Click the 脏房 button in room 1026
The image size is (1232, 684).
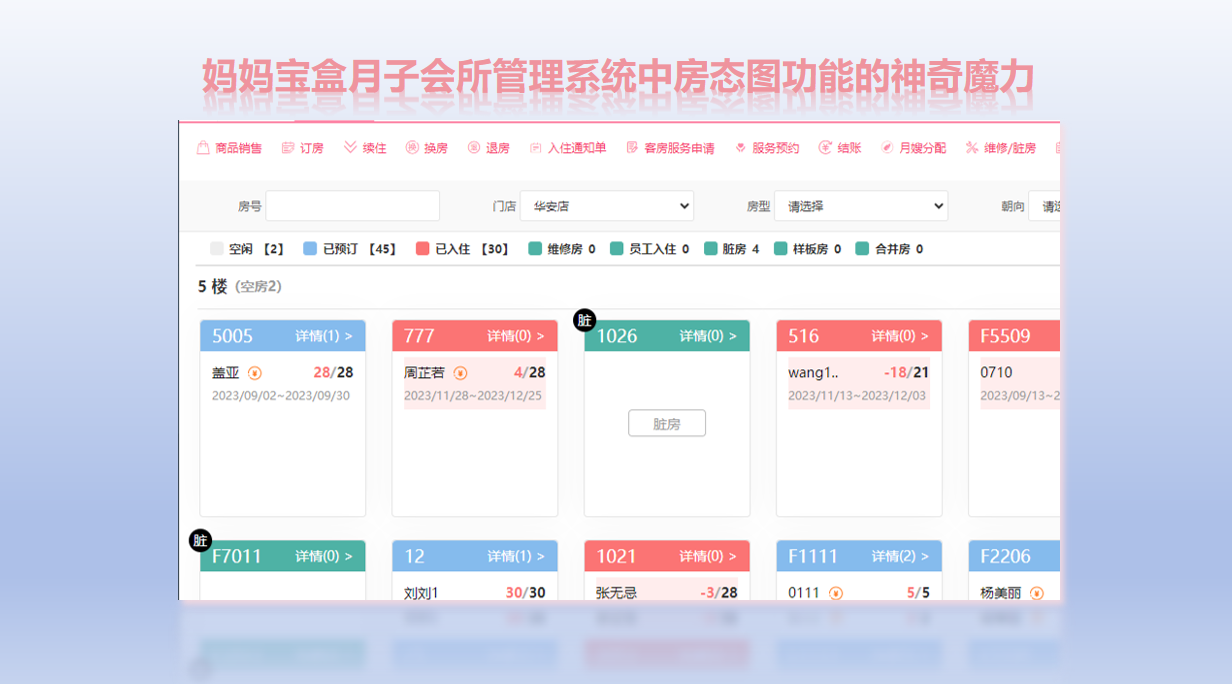pos(667,423)
